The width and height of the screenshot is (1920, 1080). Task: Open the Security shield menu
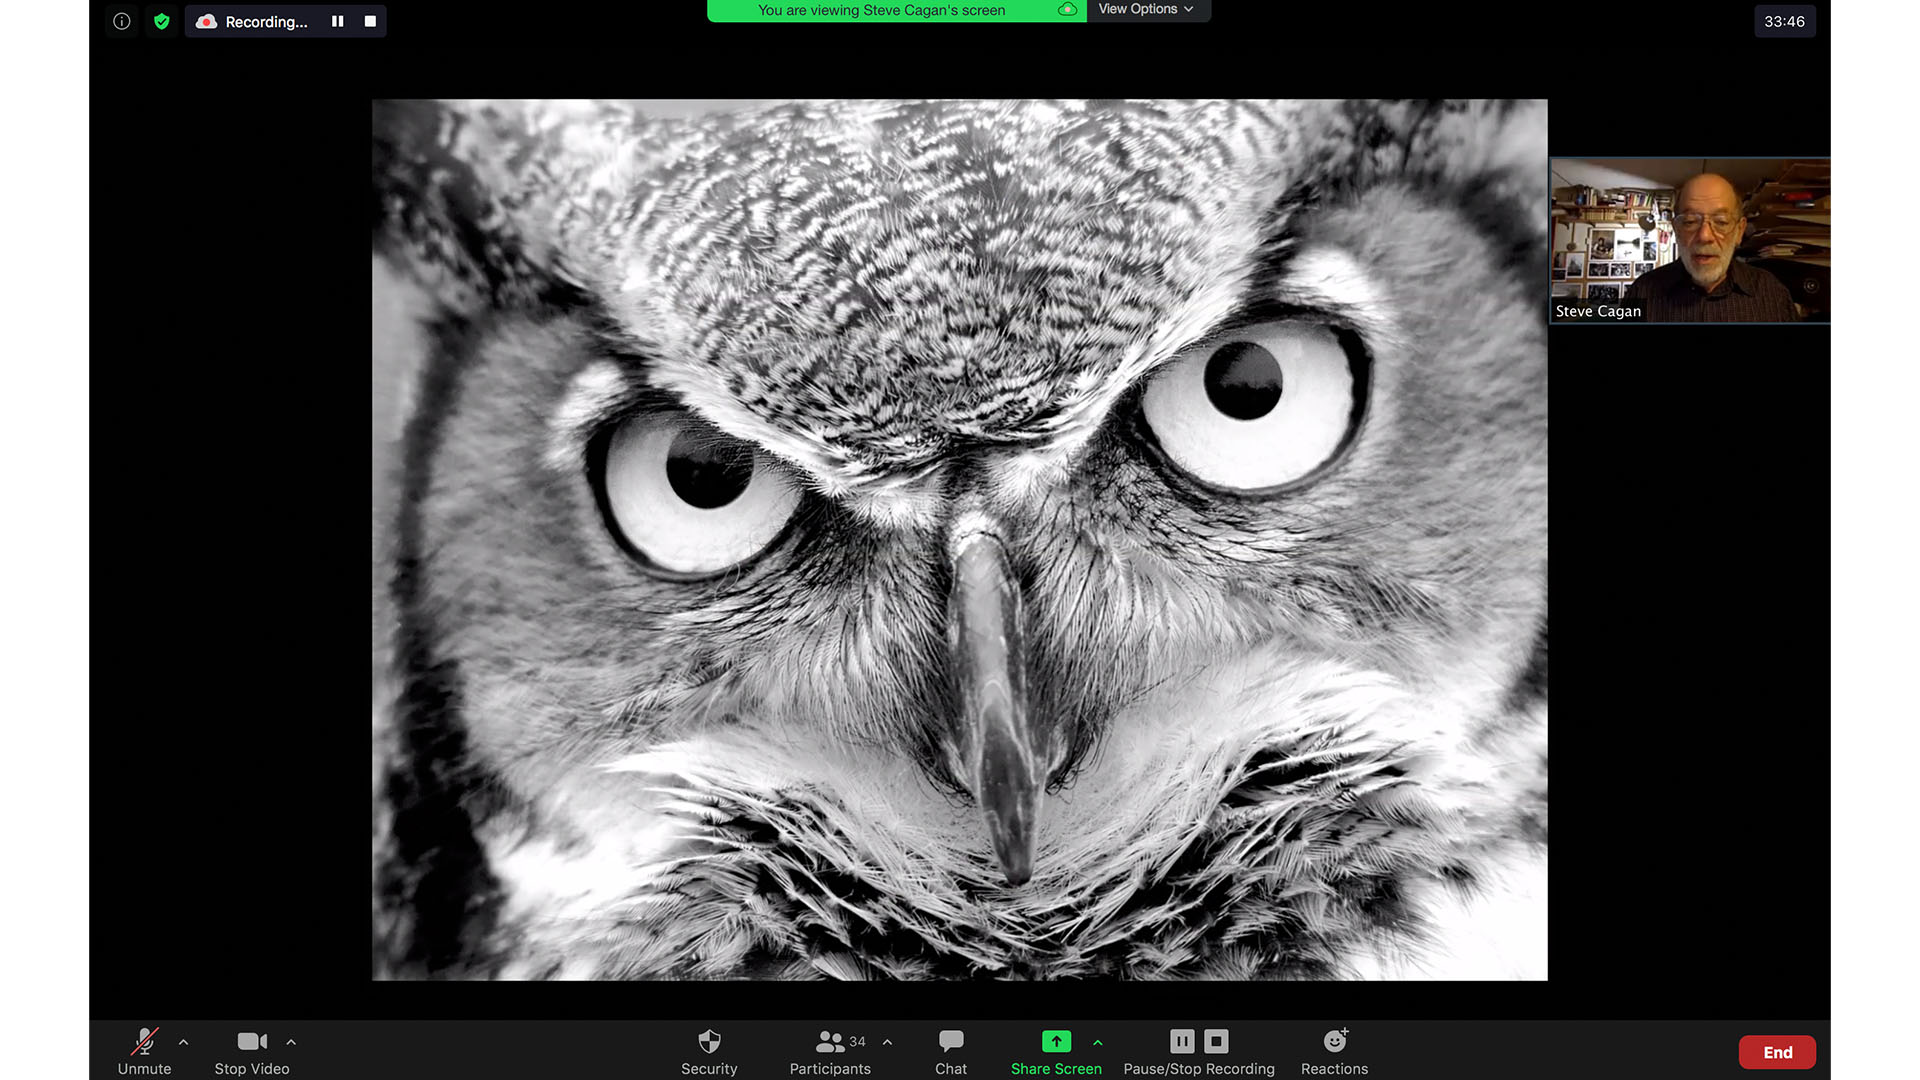(x=709, y=1051)
